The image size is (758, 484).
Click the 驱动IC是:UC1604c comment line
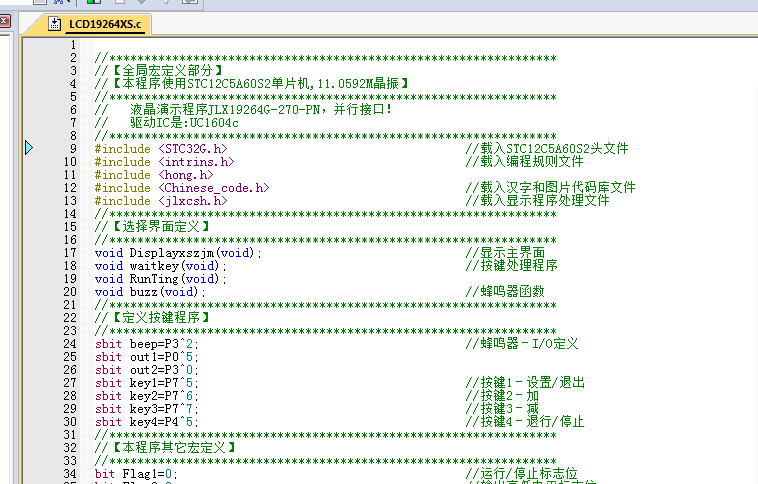(x=167, y=123)
